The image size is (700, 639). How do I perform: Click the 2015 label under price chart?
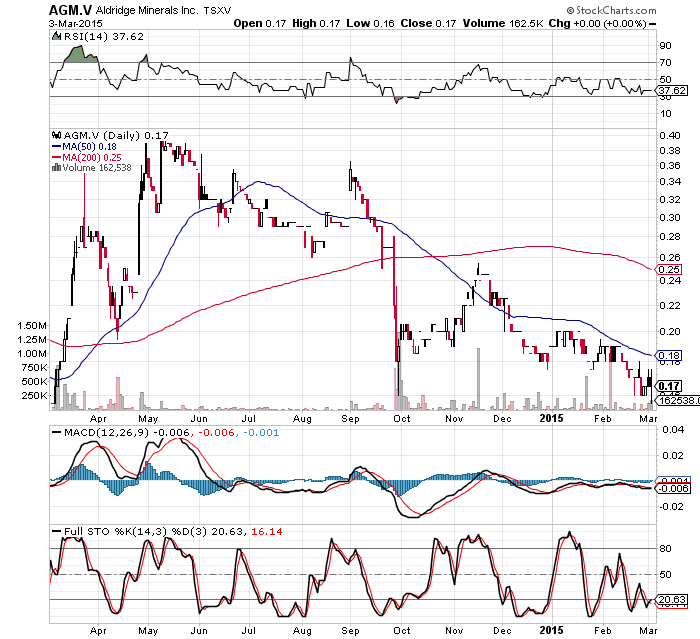tap(551, 418)
